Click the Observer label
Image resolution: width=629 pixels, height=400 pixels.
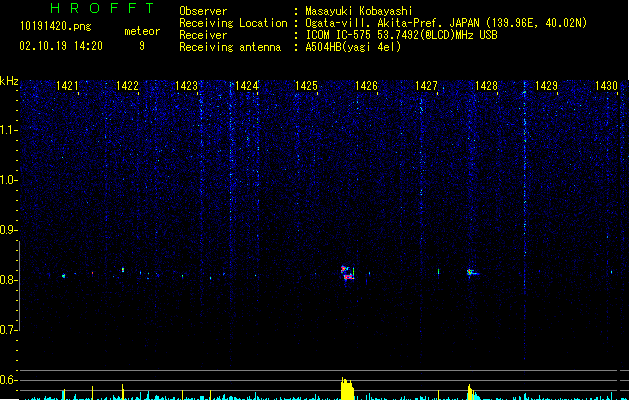point(203,11)
